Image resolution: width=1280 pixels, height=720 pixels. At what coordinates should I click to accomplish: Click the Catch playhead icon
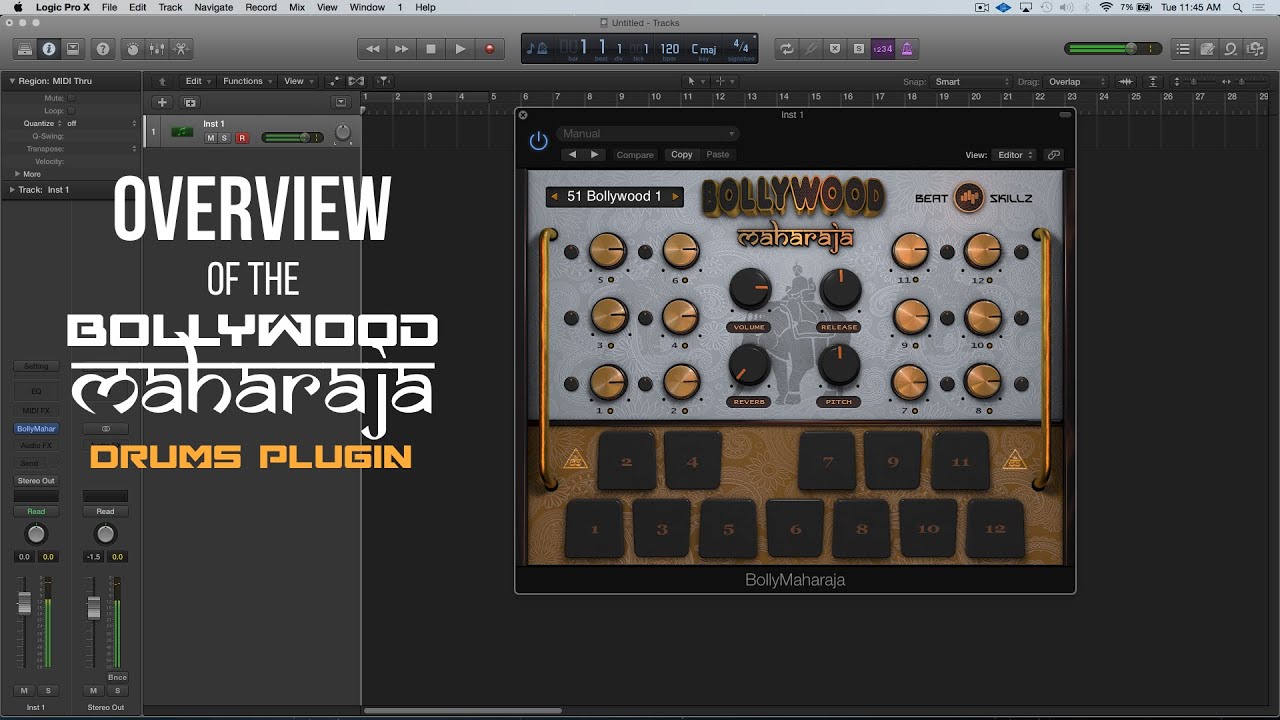(x=383, y=81)
